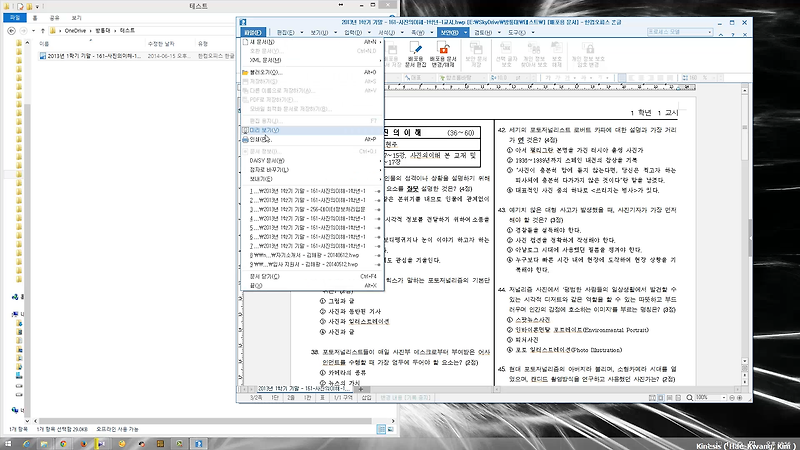Open the Windows Start button
Screen dimensions: 800x450
click(8, 444)
